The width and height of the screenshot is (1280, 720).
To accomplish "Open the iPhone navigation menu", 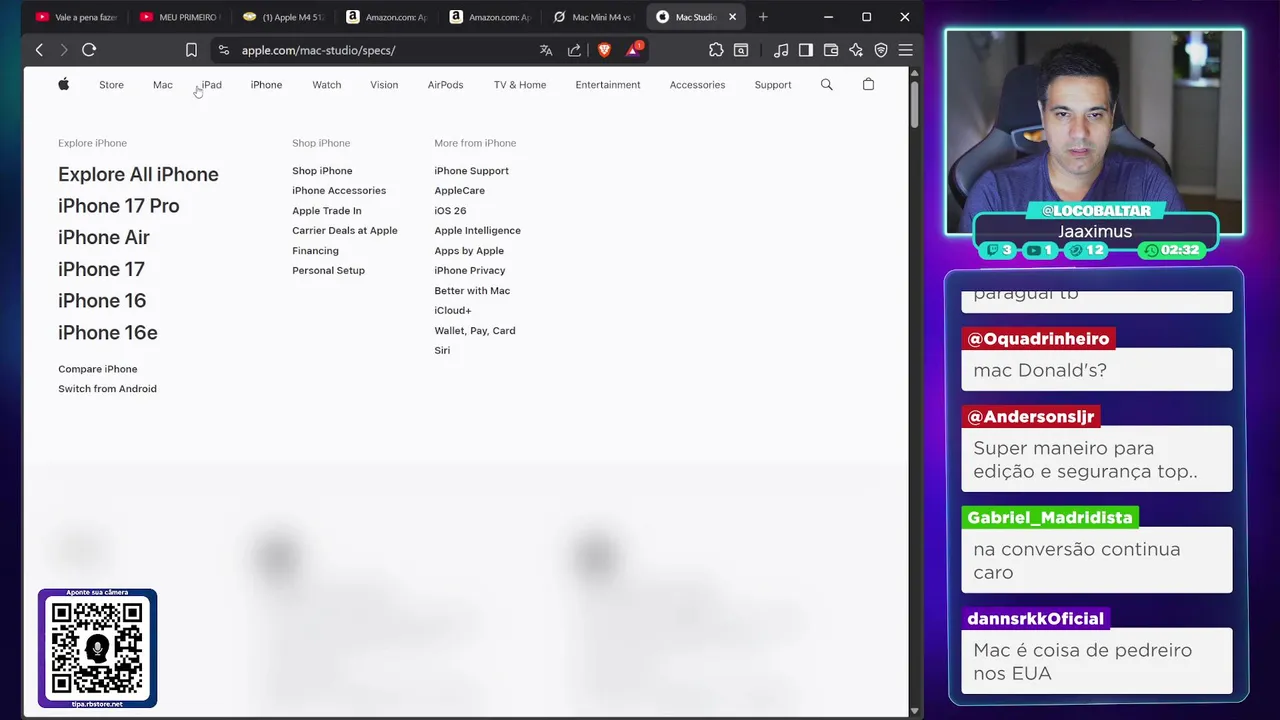I will coord(266,85).
